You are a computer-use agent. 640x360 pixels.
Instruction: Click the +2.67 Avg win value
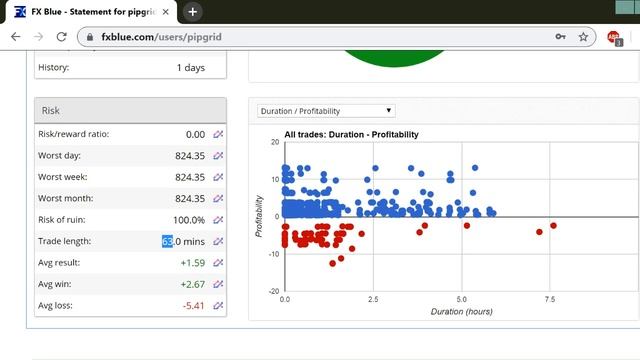click(193, 284)
